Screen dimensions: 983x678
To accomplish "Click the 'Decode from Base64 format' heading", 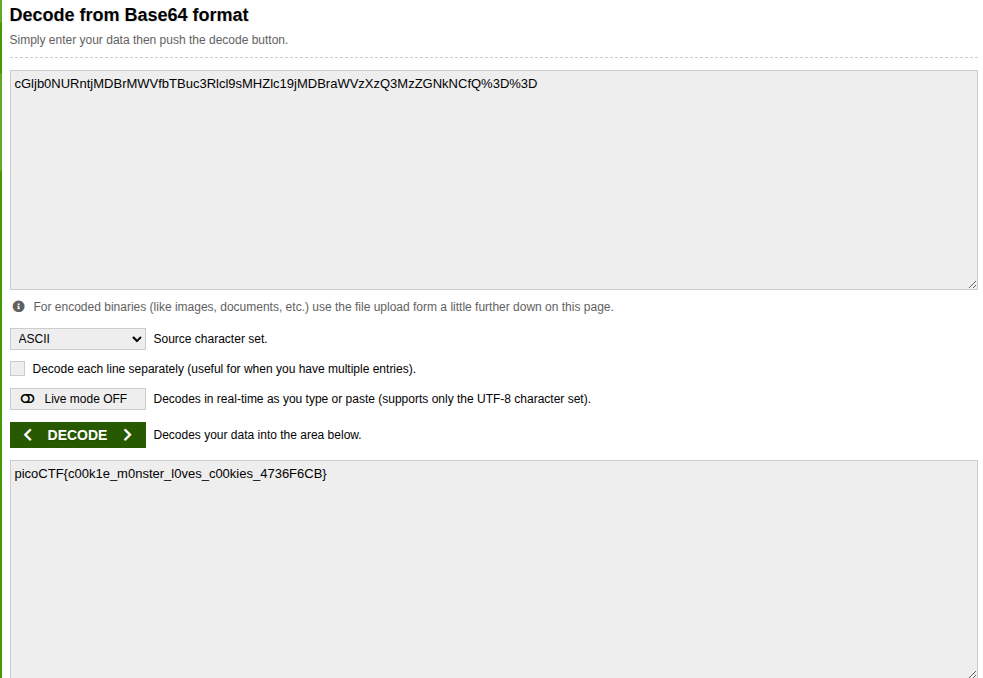I will (x=129, y=15).
